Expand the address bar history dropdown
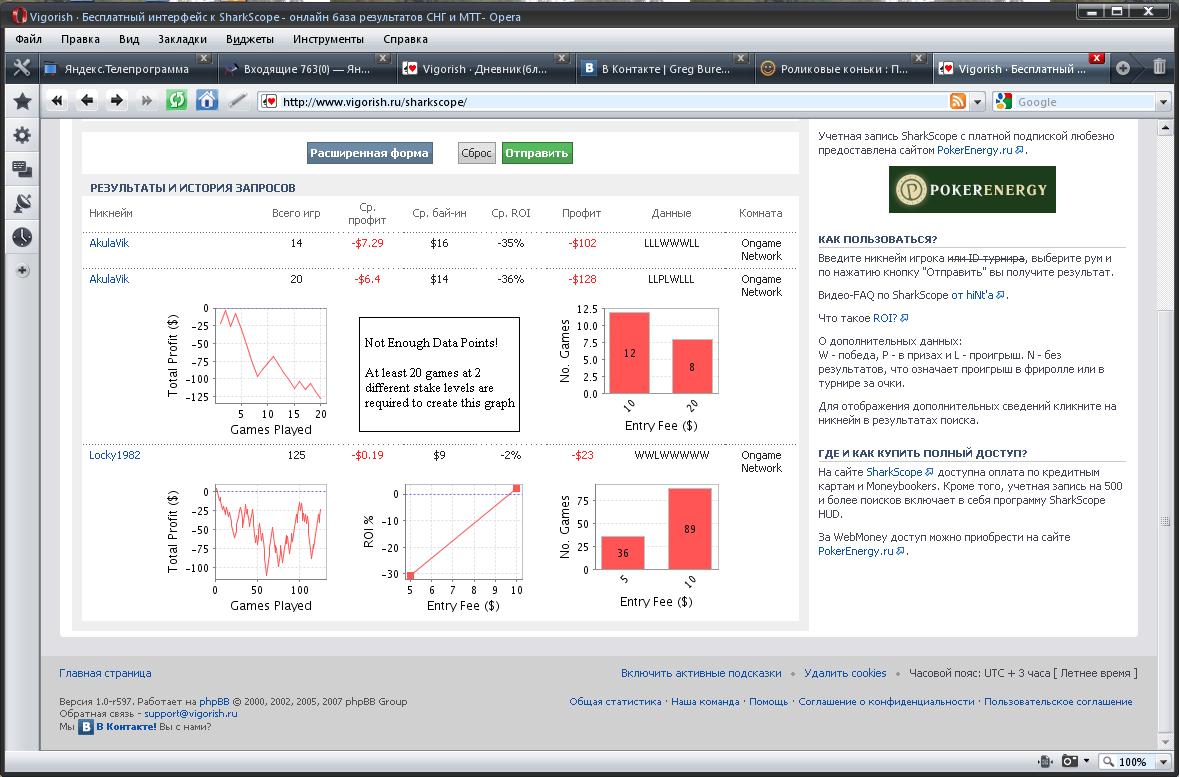Image resolution: width=1179 pixels, height=777 pixels. [x=977, y=102]
